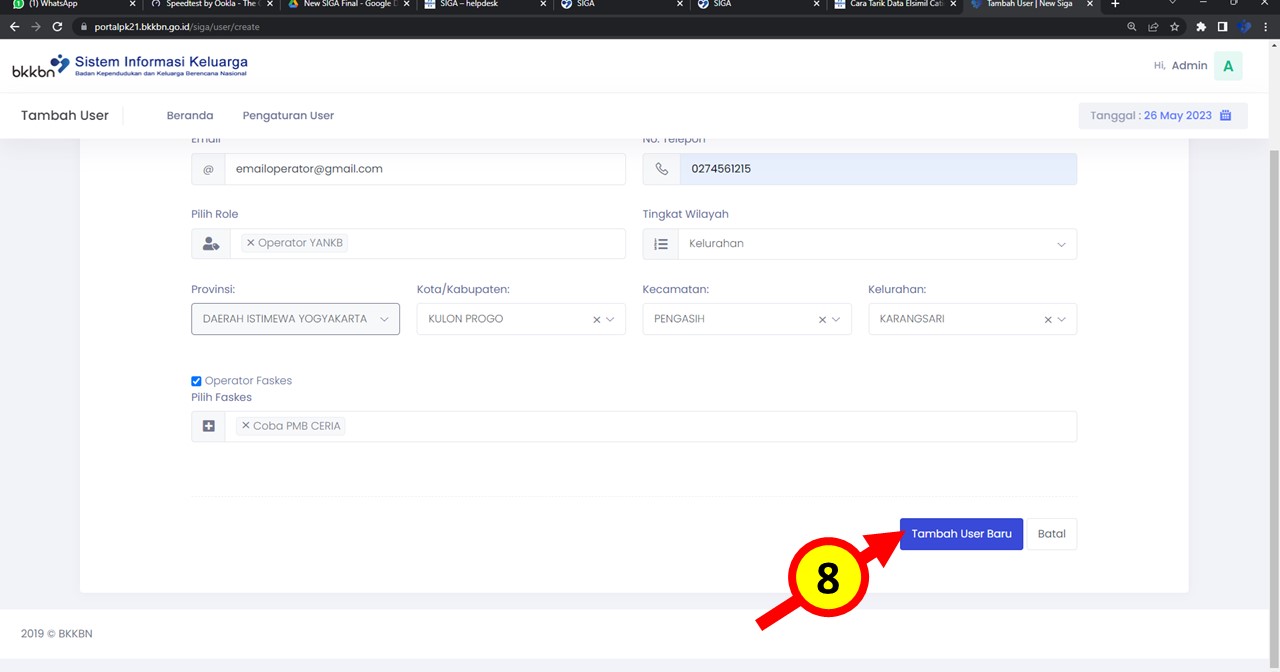Click the Admin avatar circle labeled A
Image resolution: width=1280 pixels, height=672 pixels.
coord(1228,65)
